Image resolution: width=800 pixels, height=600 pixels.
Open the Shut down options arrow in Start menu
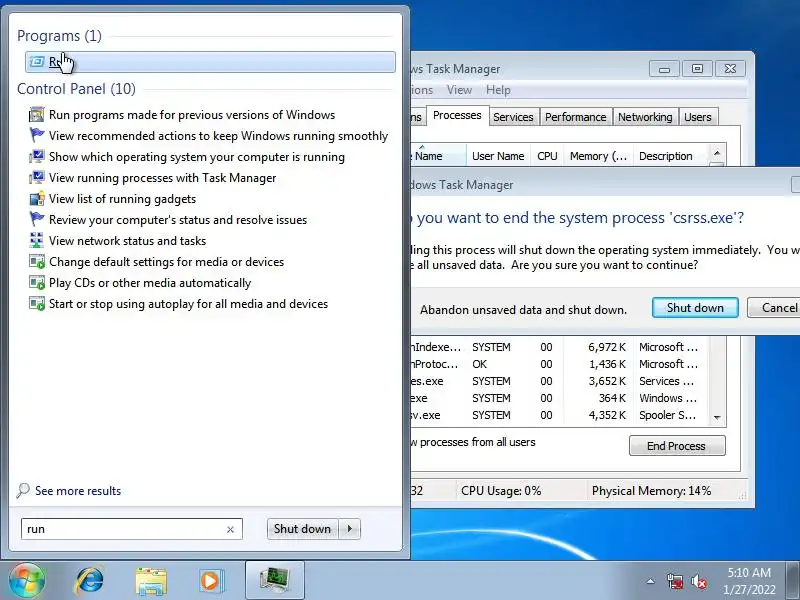[x=350, y=529]
